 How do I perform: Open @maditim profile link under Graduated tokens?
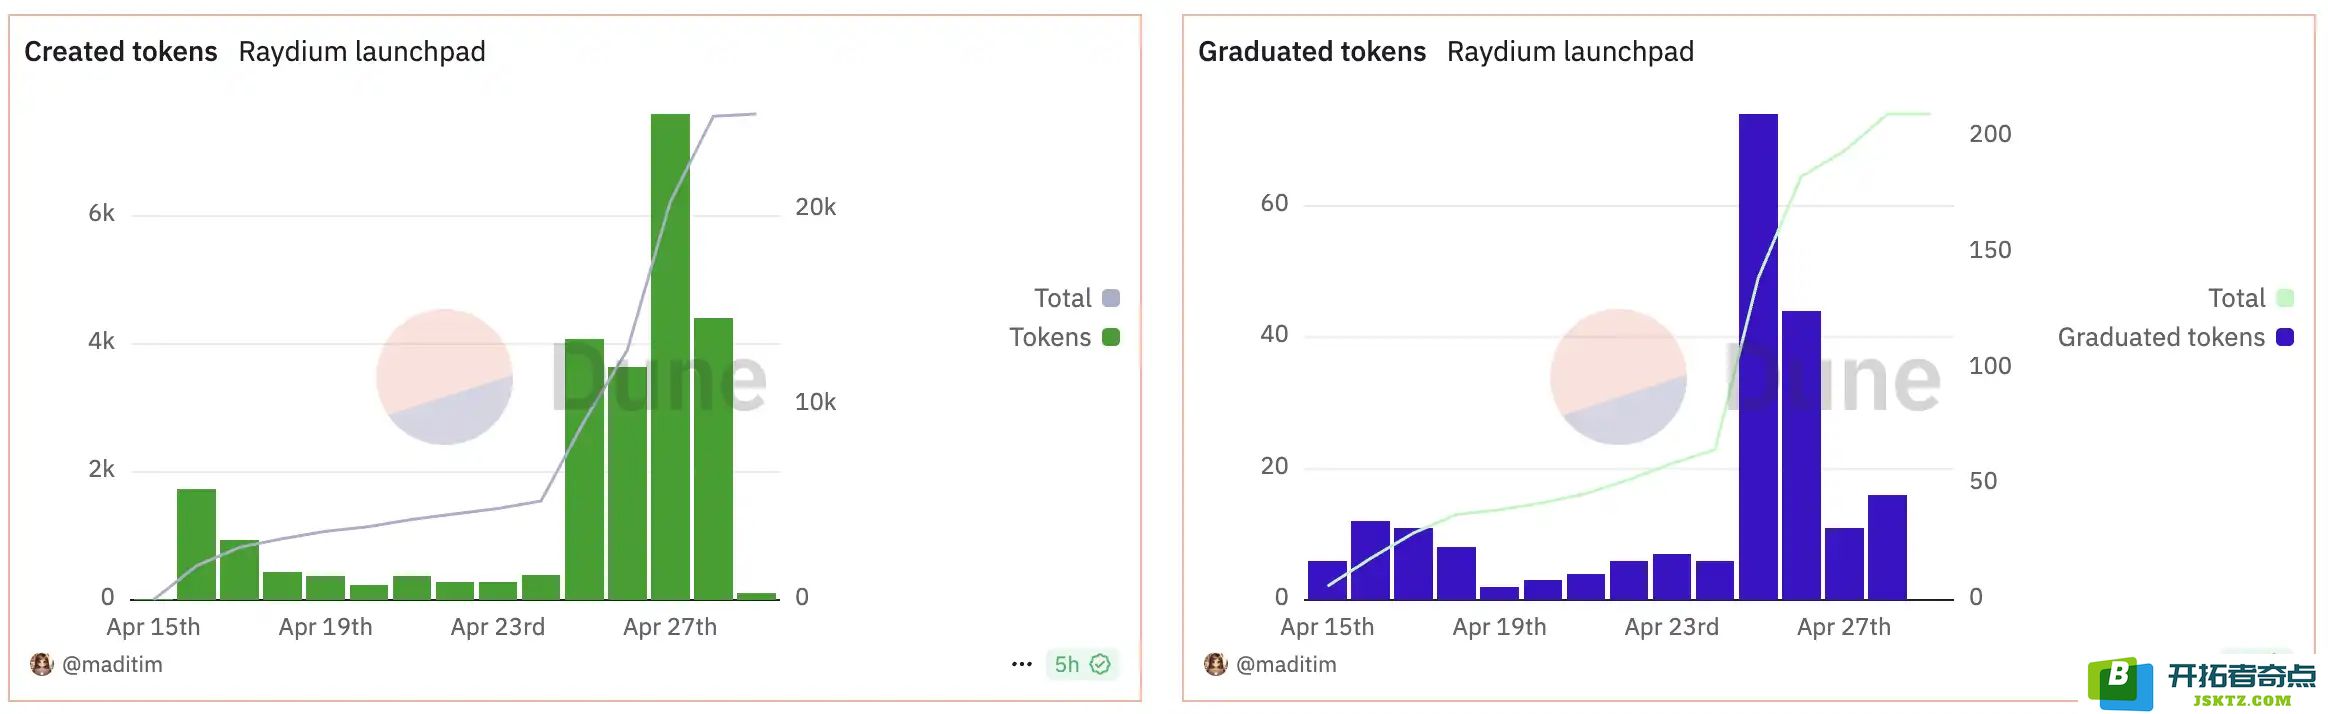(x=1286, y=664)
